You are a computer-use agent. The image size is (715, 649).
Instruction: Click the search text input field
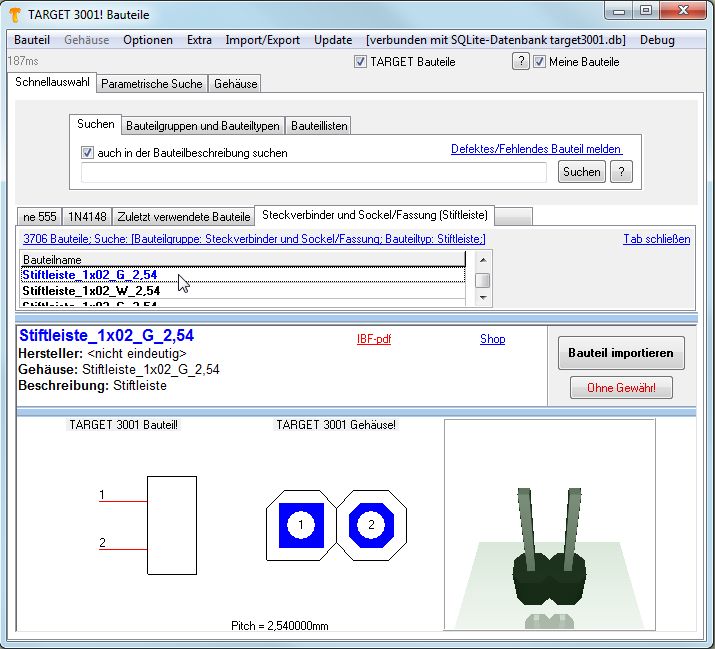[x=314, y=172]
